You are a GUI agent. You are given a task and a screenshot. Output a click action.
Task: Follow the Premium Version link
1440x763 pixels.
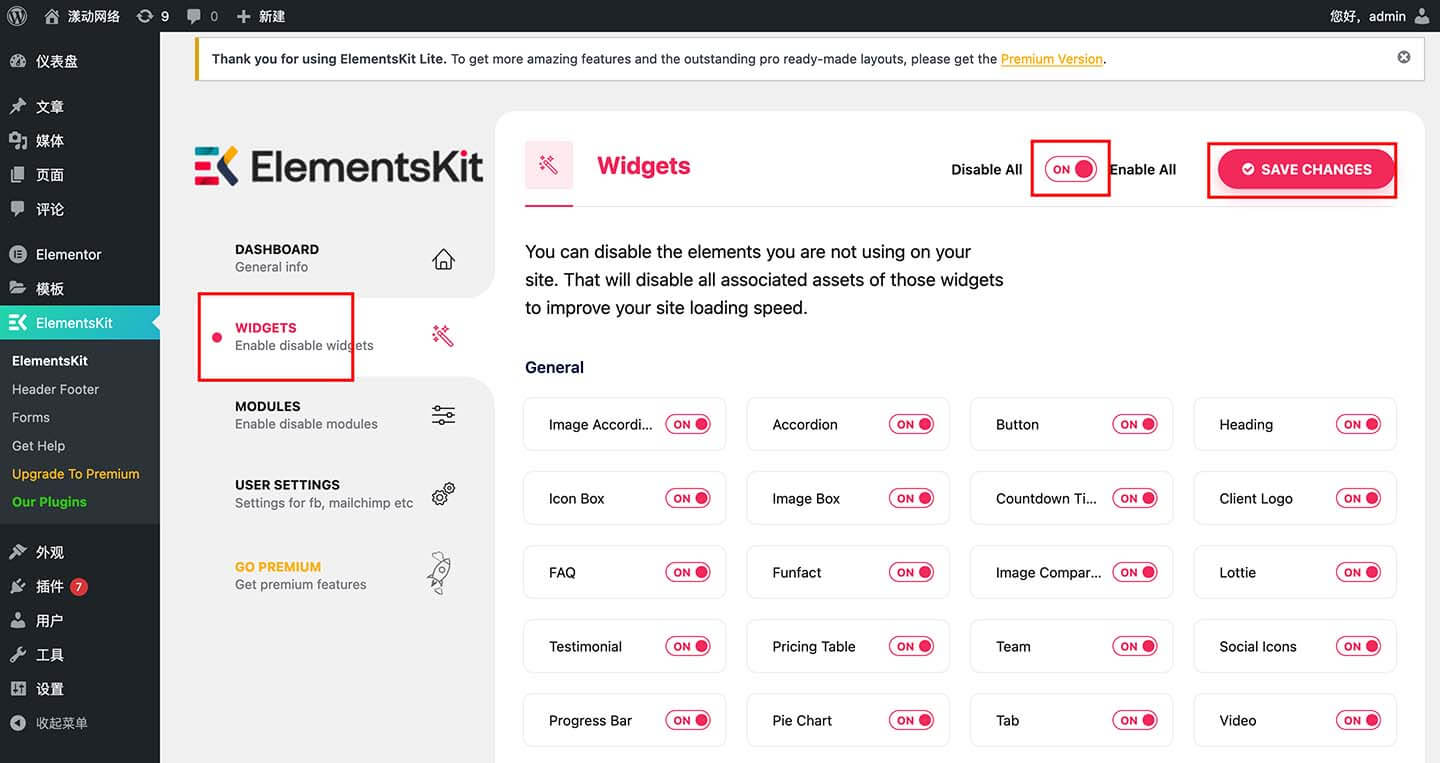(x=1051, y=59)
